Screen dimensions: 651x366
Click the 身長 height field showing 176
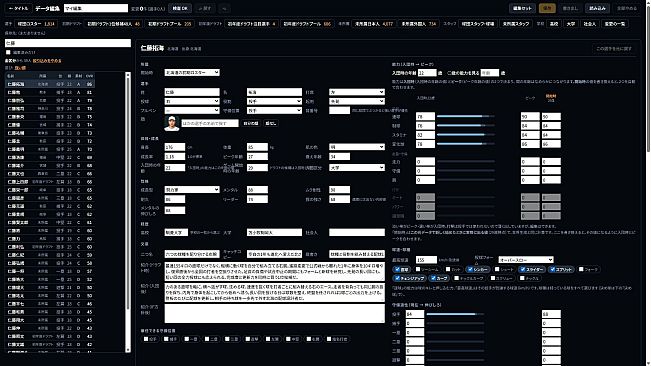[x=175, y=147]
